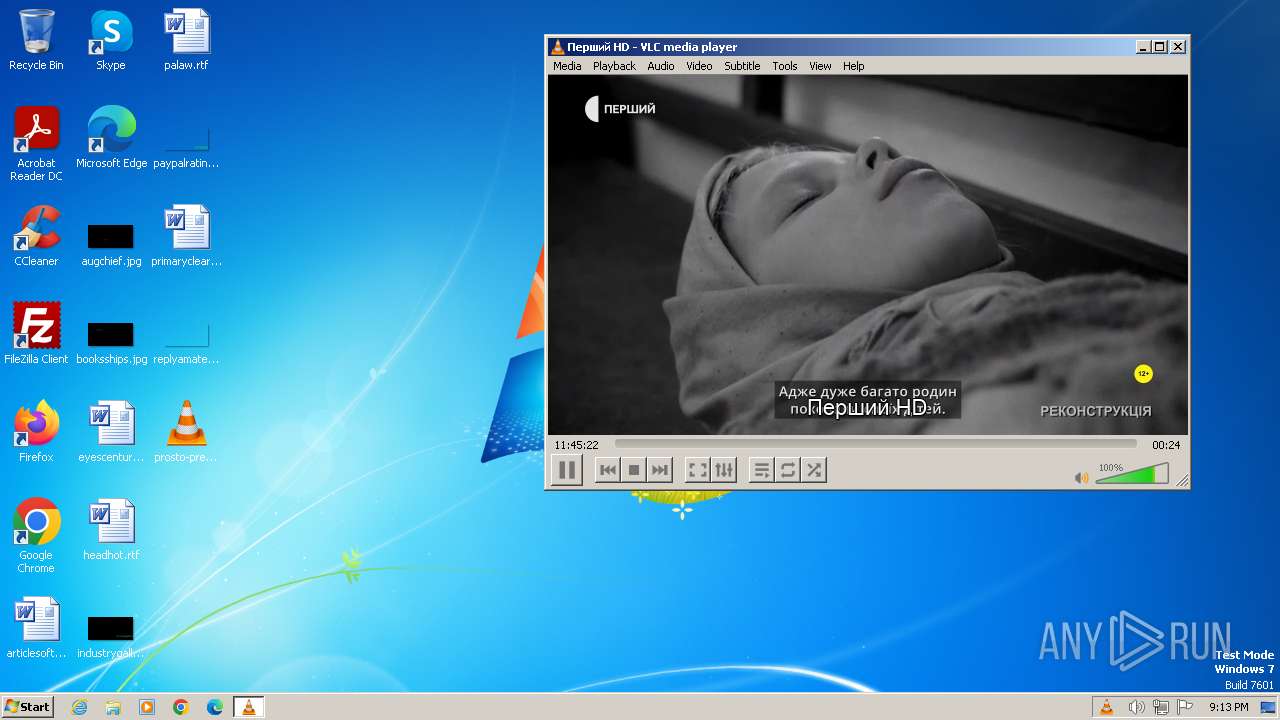This screenshot has height=720, width=1280.
Task: Open the Windows Start menu
Action: tap(27, 706)
